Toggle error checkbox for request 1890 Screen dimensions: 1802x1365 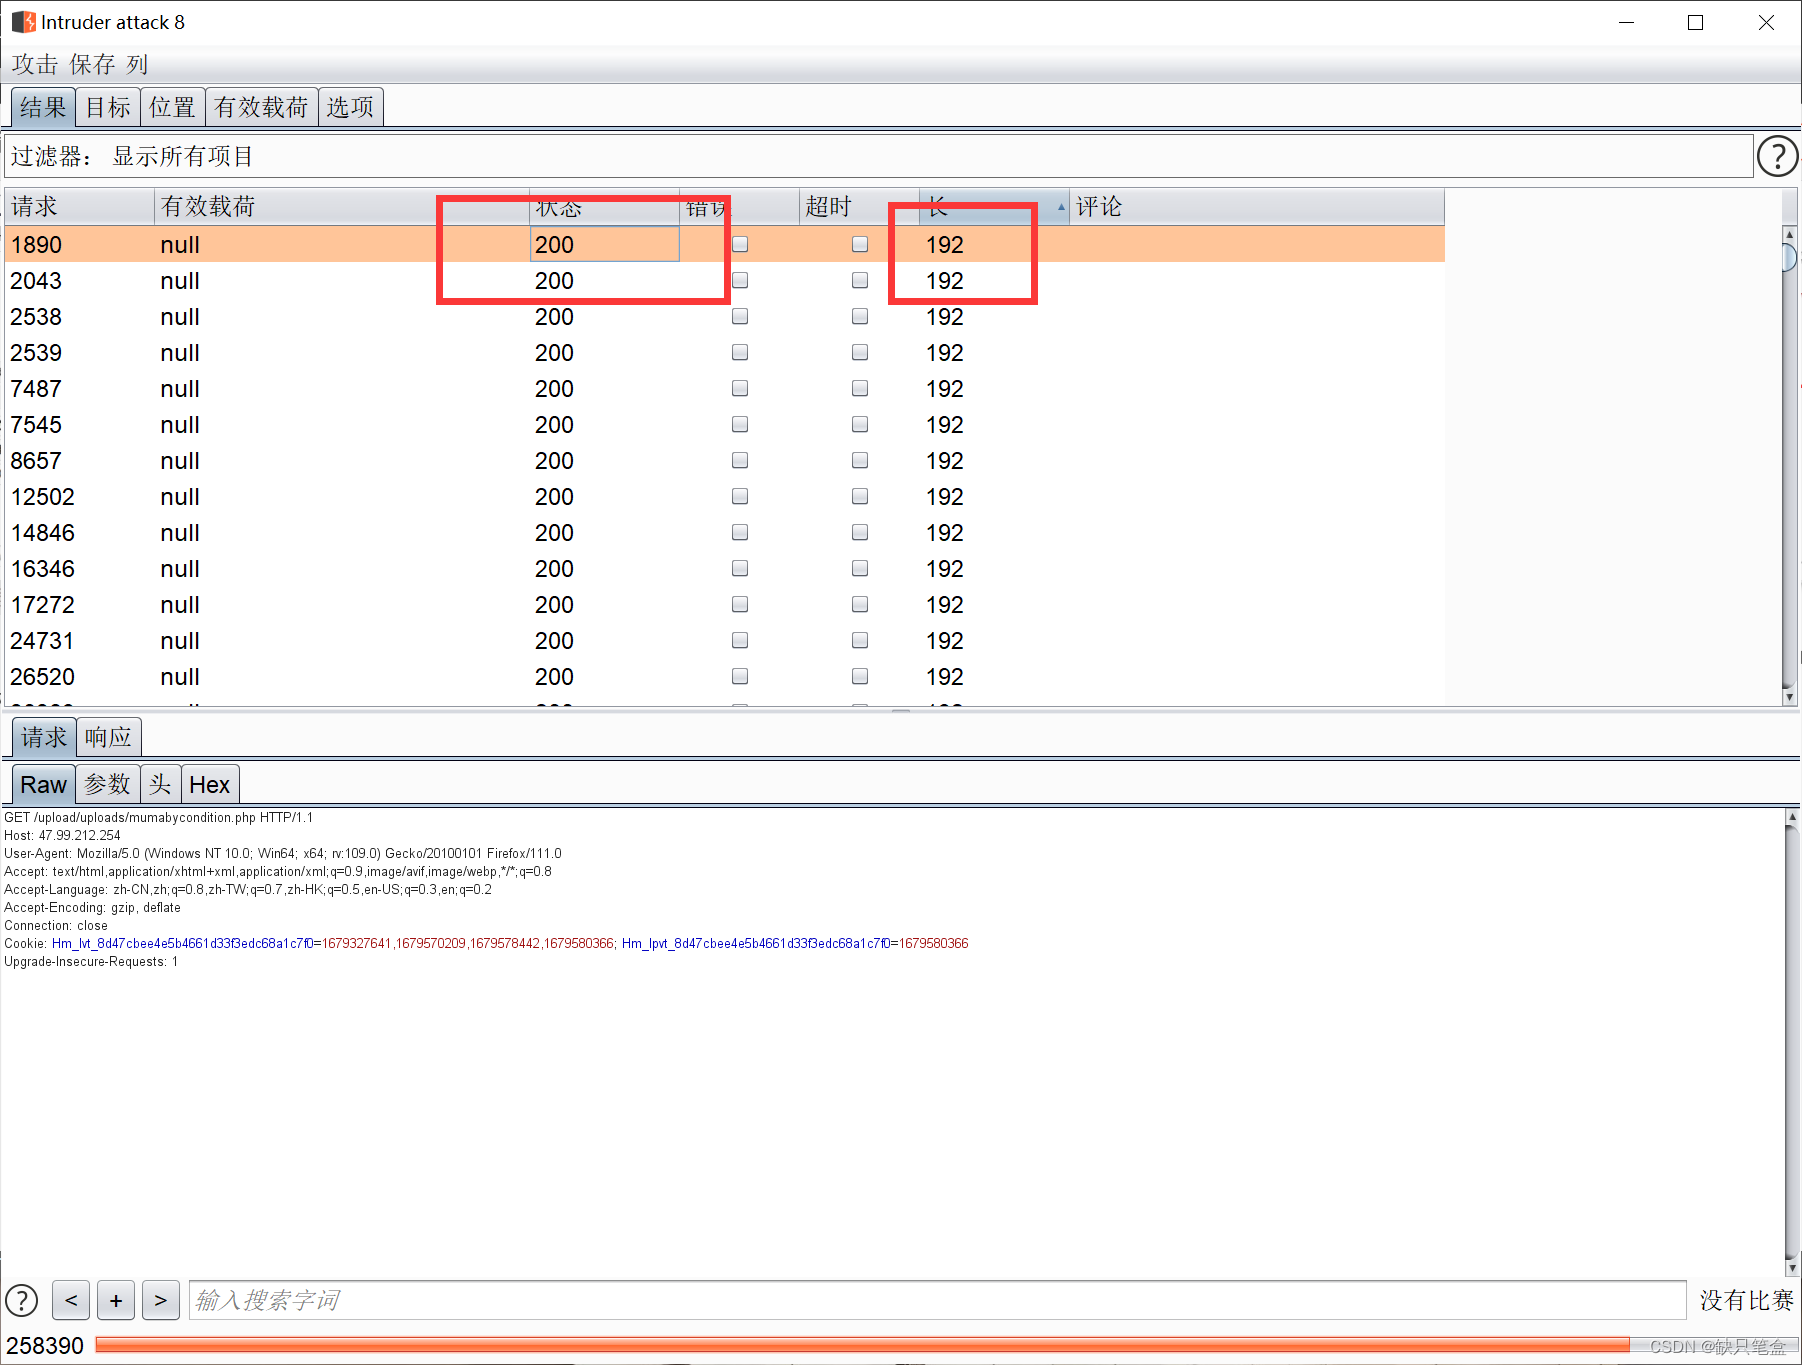point(740,244)
